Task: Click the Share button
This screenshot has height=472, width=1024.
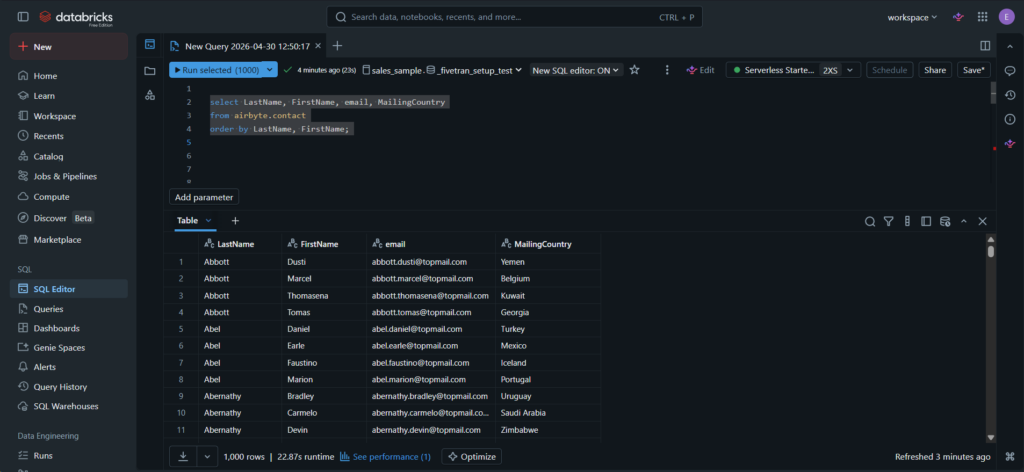Action: coord(935,70)
